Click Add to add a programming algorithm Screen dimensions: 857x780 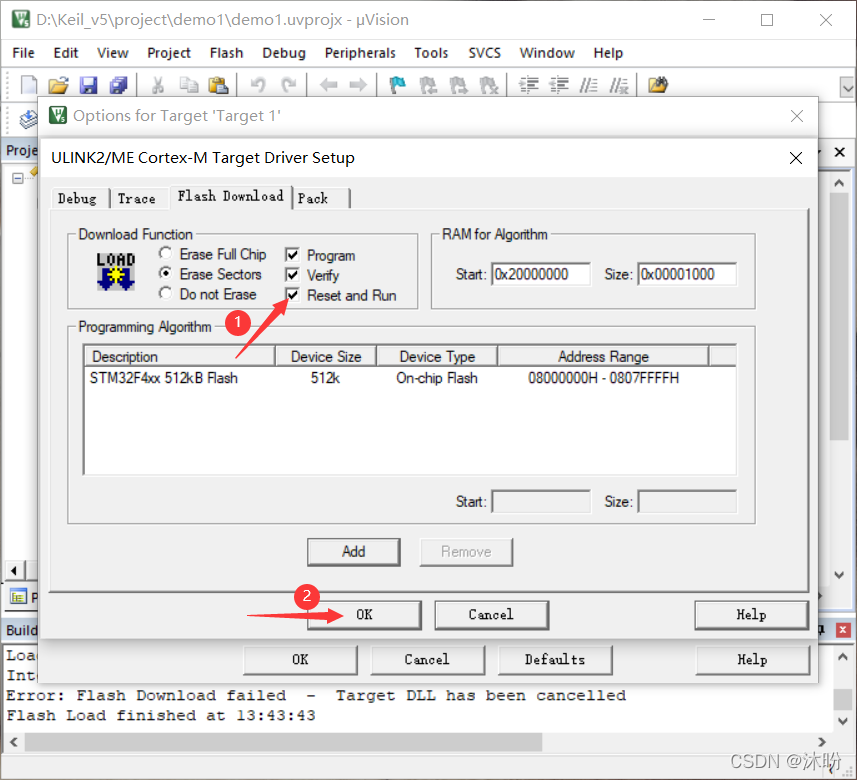pyautogui.click(x=354, y=552)
